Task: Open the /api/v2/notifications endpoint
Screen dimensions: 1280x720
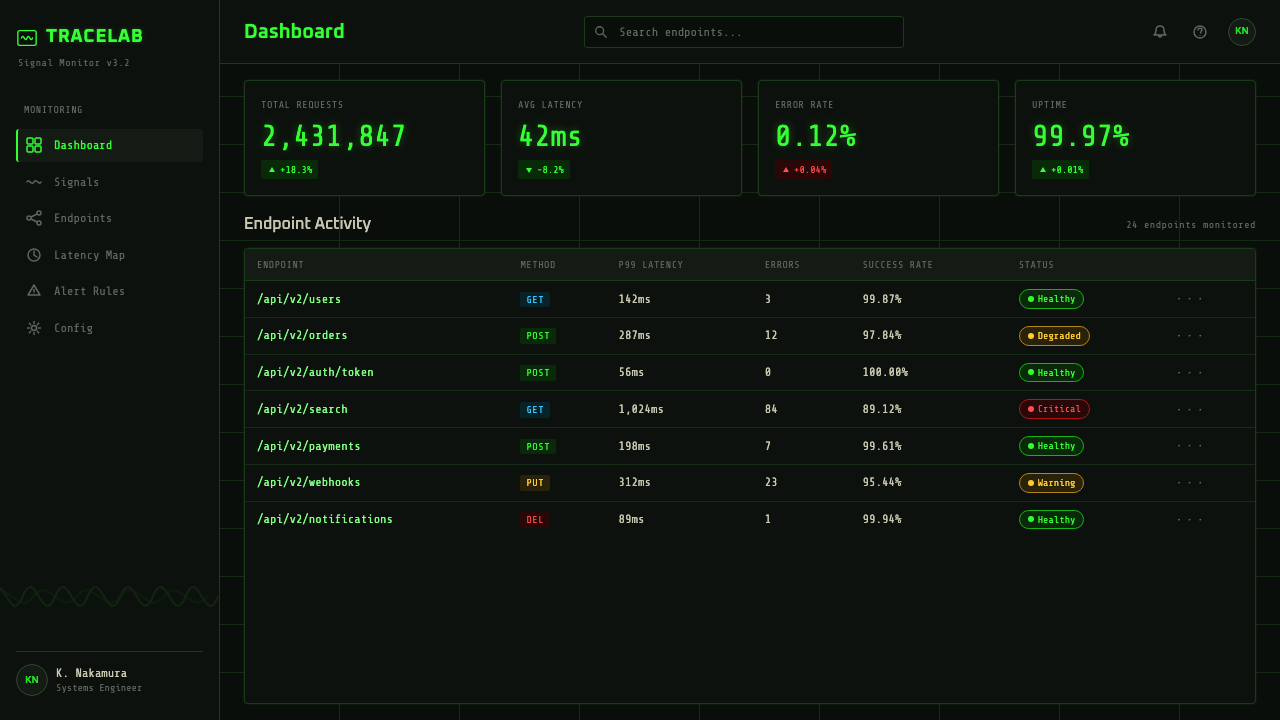Action: [325, 519]
